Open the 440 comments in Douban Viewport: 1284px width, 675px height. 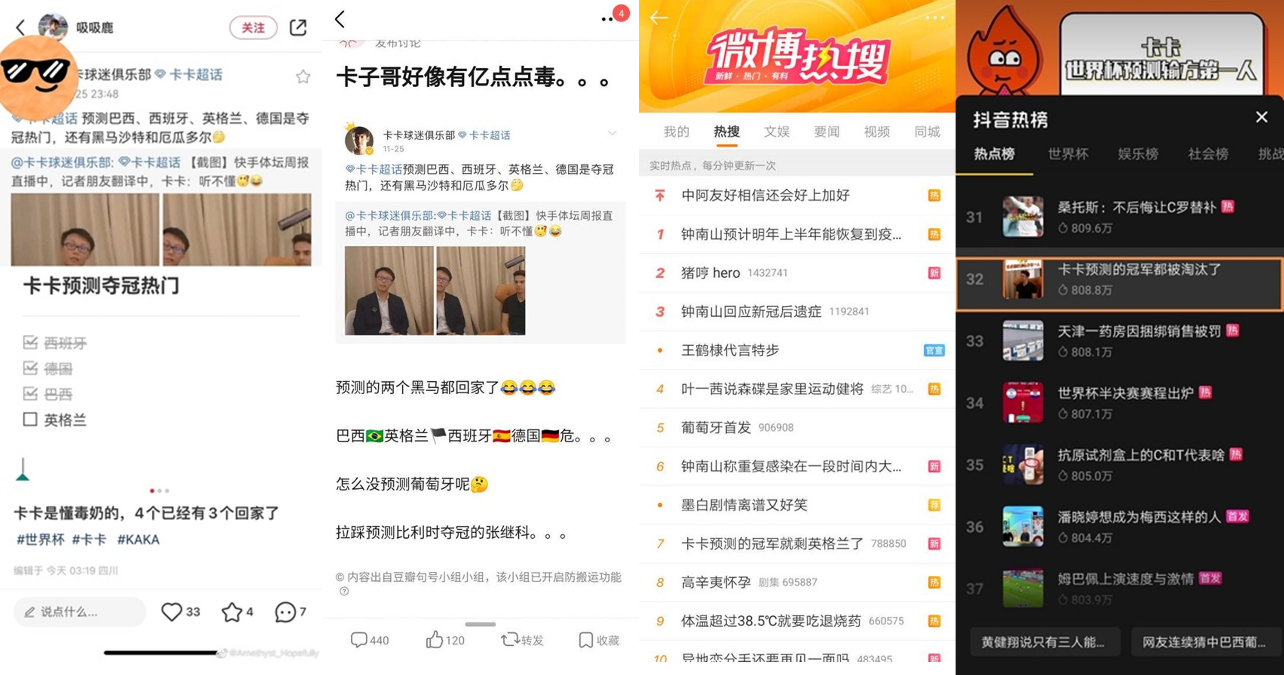coord(369,640)
